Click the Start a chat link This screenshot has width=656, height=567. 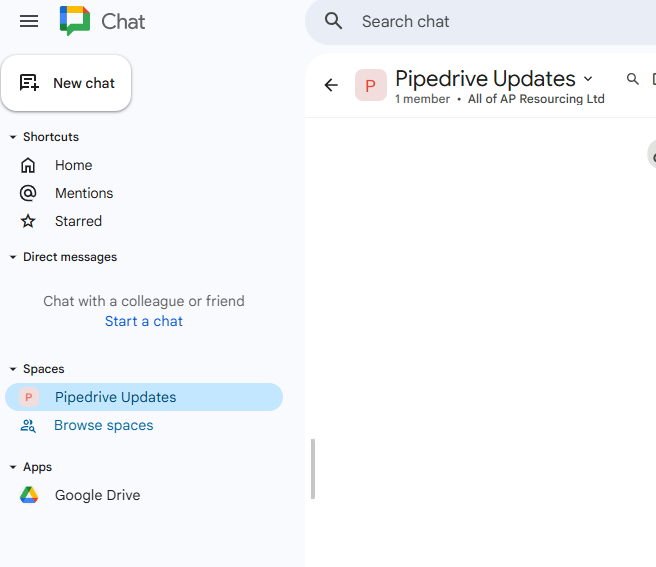click(144, 321)
